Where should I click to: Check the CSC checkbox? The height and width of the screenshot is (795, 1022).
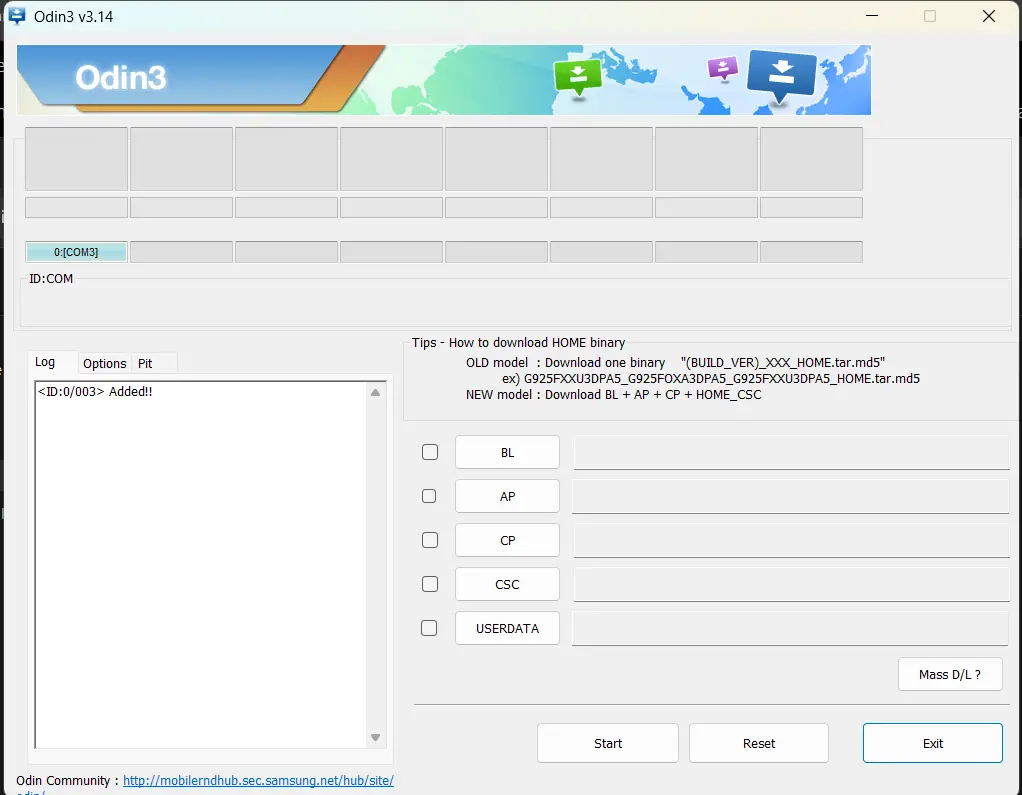coord(430,584)
